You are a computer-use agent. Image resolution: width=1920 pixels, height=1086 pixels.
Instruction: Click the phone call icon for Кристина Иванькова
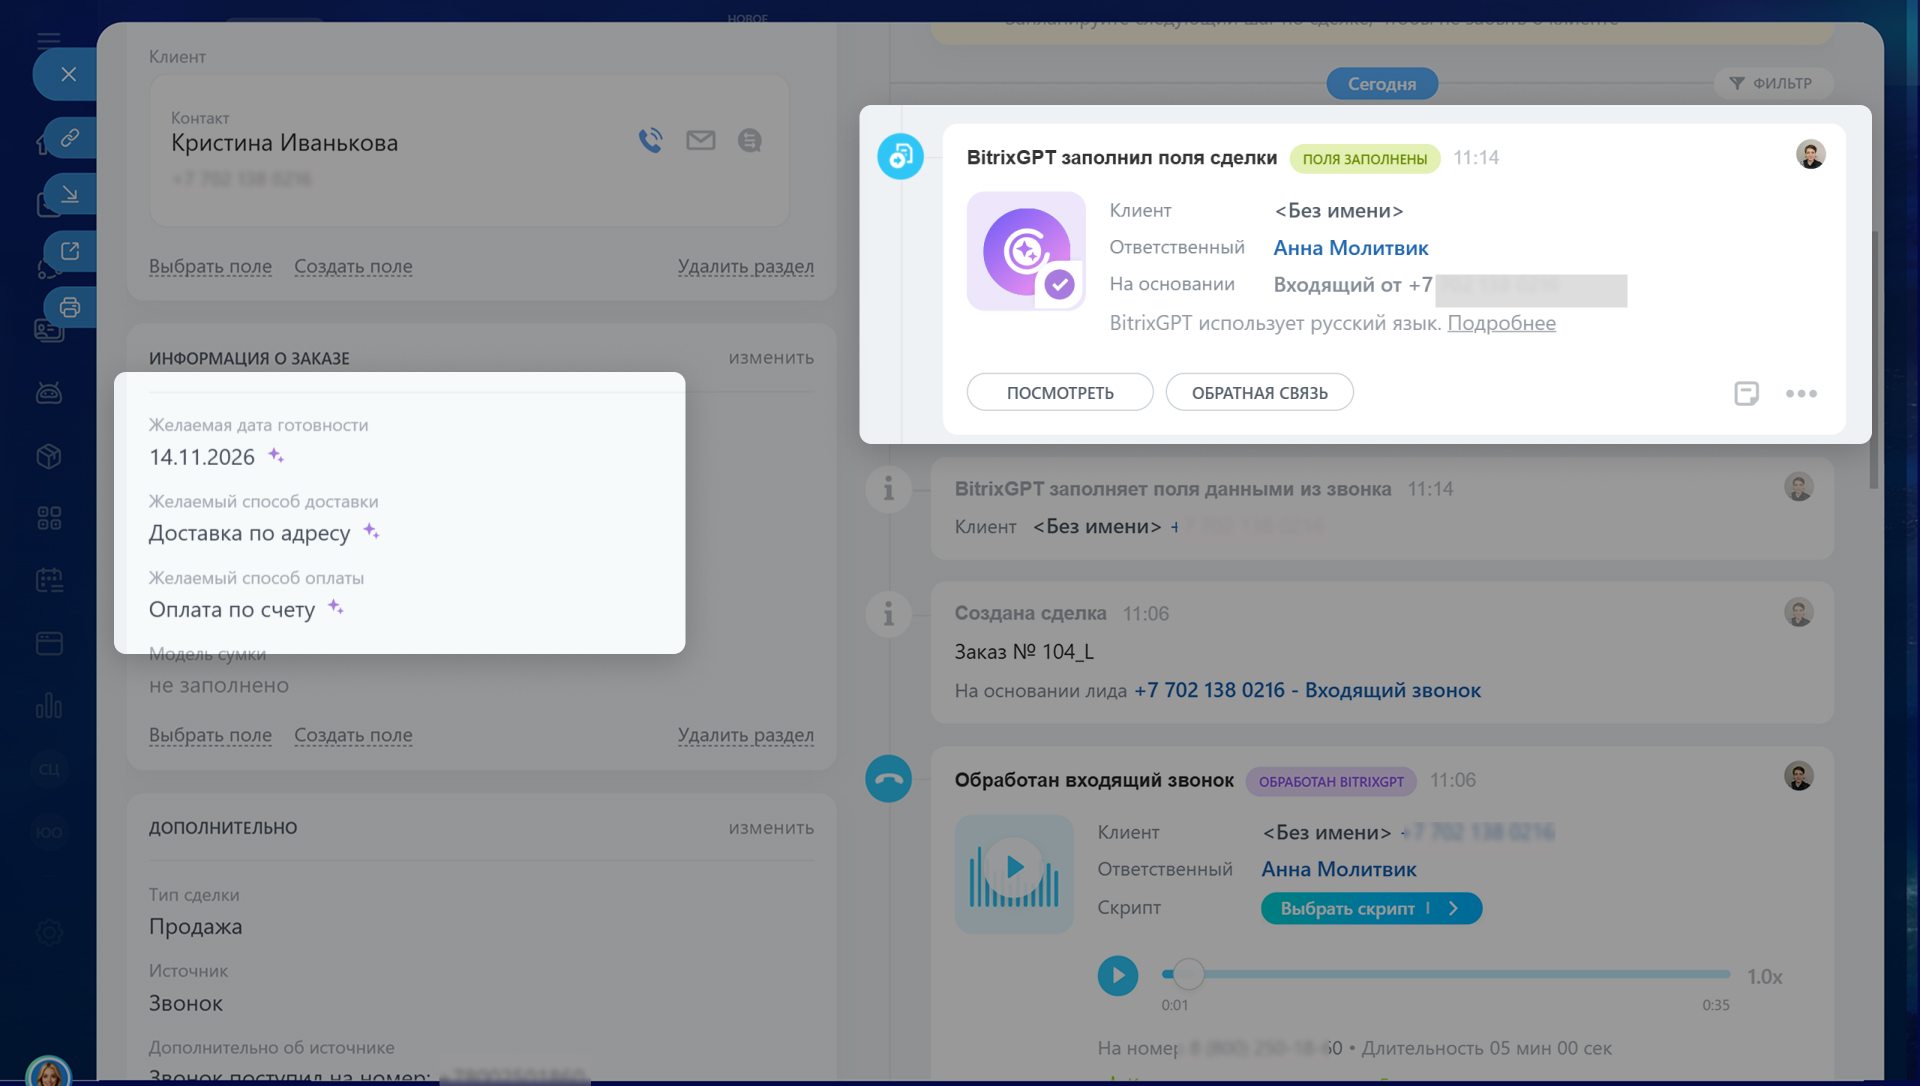[650, 140]
